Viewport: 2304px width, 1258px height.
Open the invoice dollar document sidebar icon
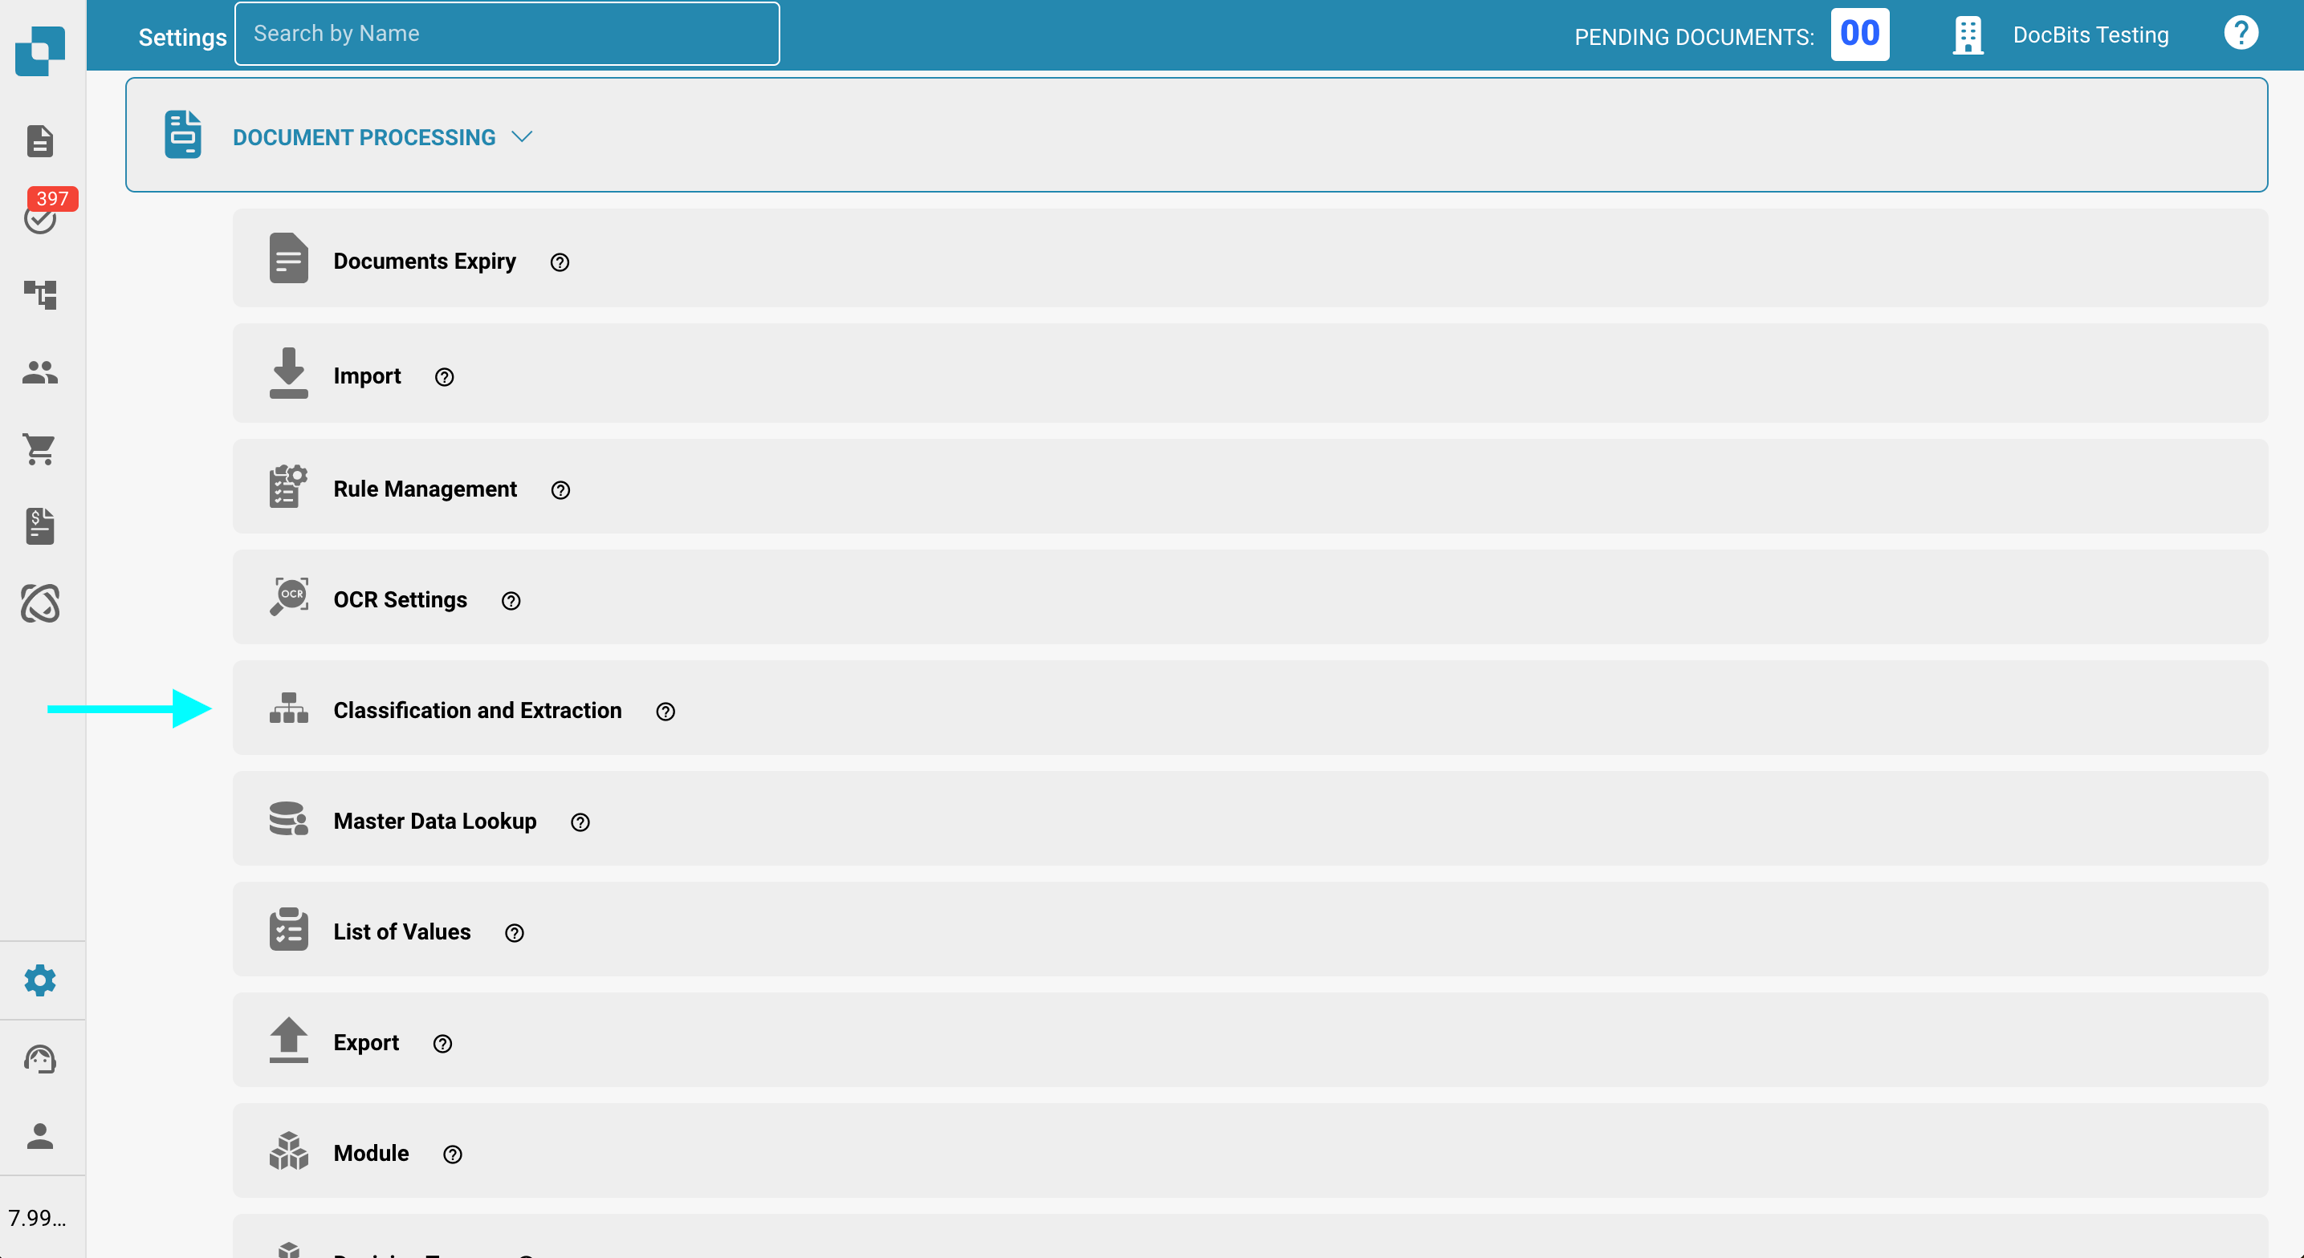pos(40,526)
